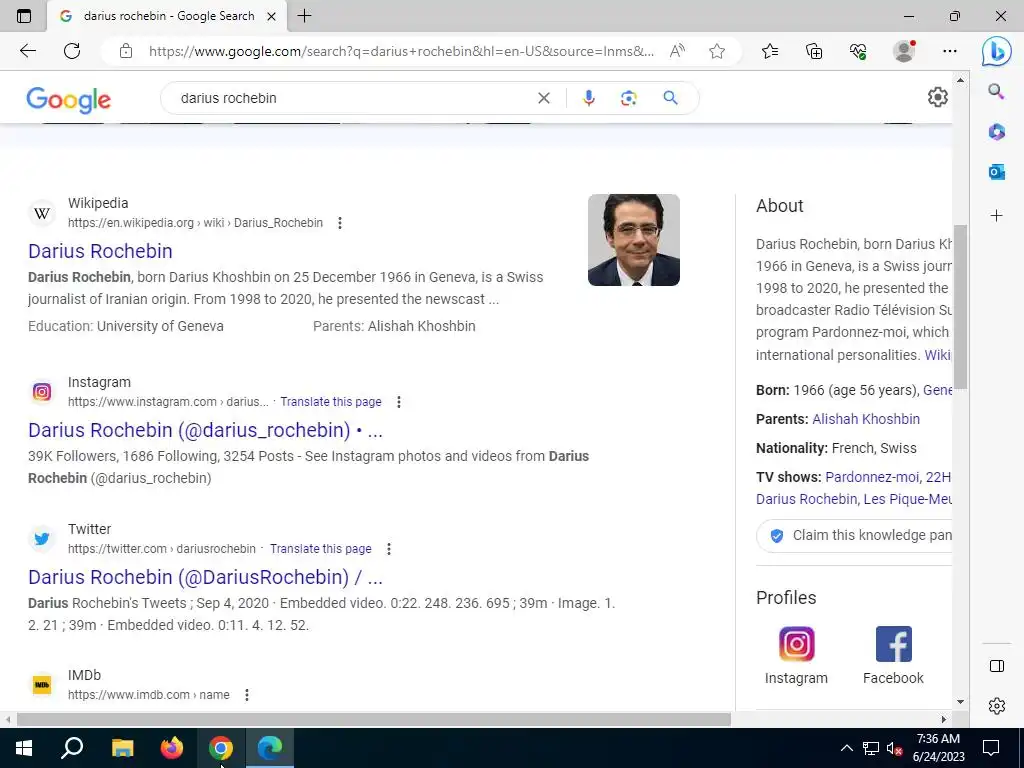The height and width of the screenshot is (768, 1024).
Task: Open Windows taskbar search
Action: [x=72, y=748]
